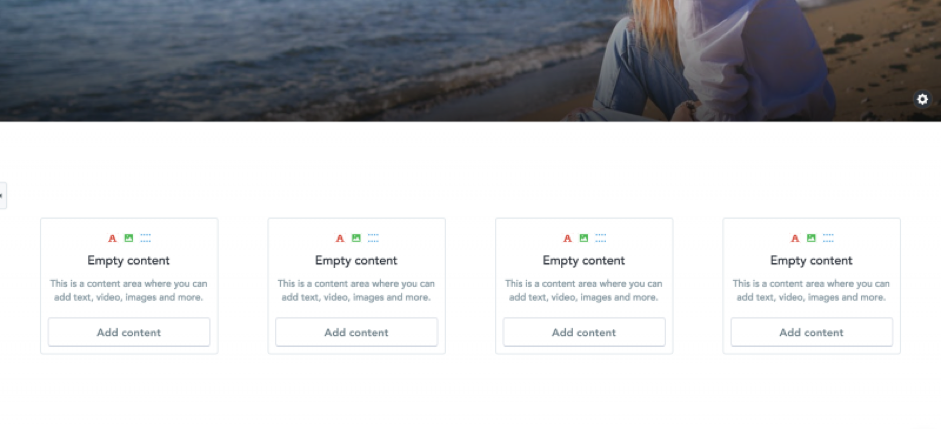The width and height of the screenshot is (941, 429).
Task: Click green image icon in fourth card
Action: [811, 238]
